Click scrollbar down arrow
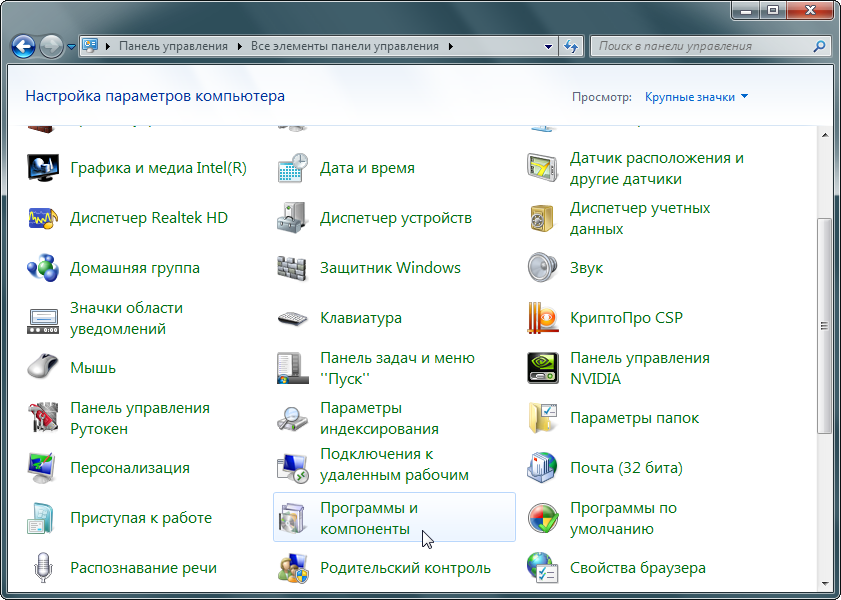841x600 pixels. click(825, 584)
